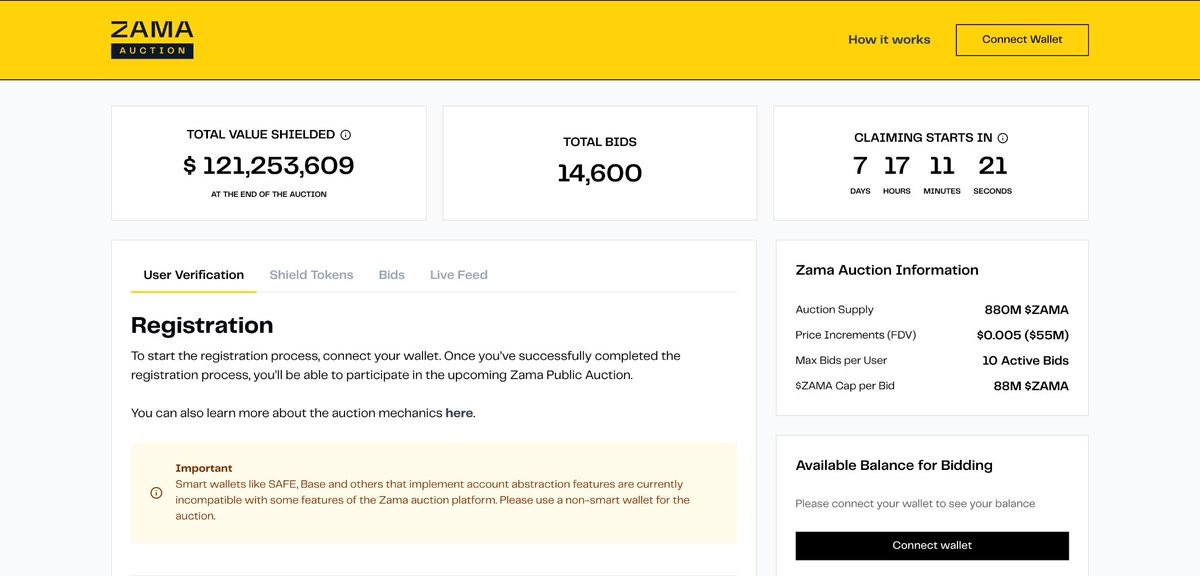The image size is (1200, 576).
Task: Click the Auction Supply 880M $ZAMA row
Action: 931,310
